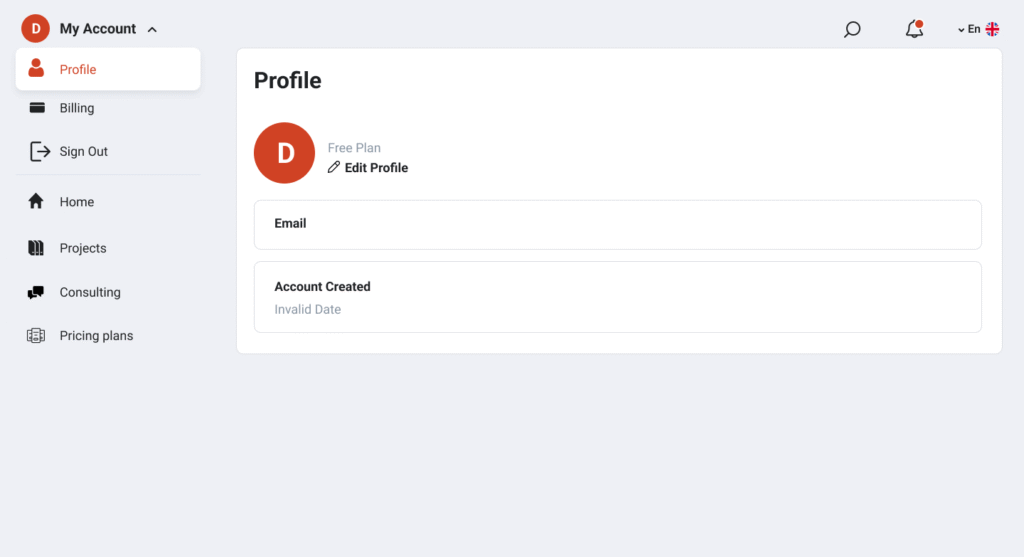Click the search magnifier icon

(852, 30)
